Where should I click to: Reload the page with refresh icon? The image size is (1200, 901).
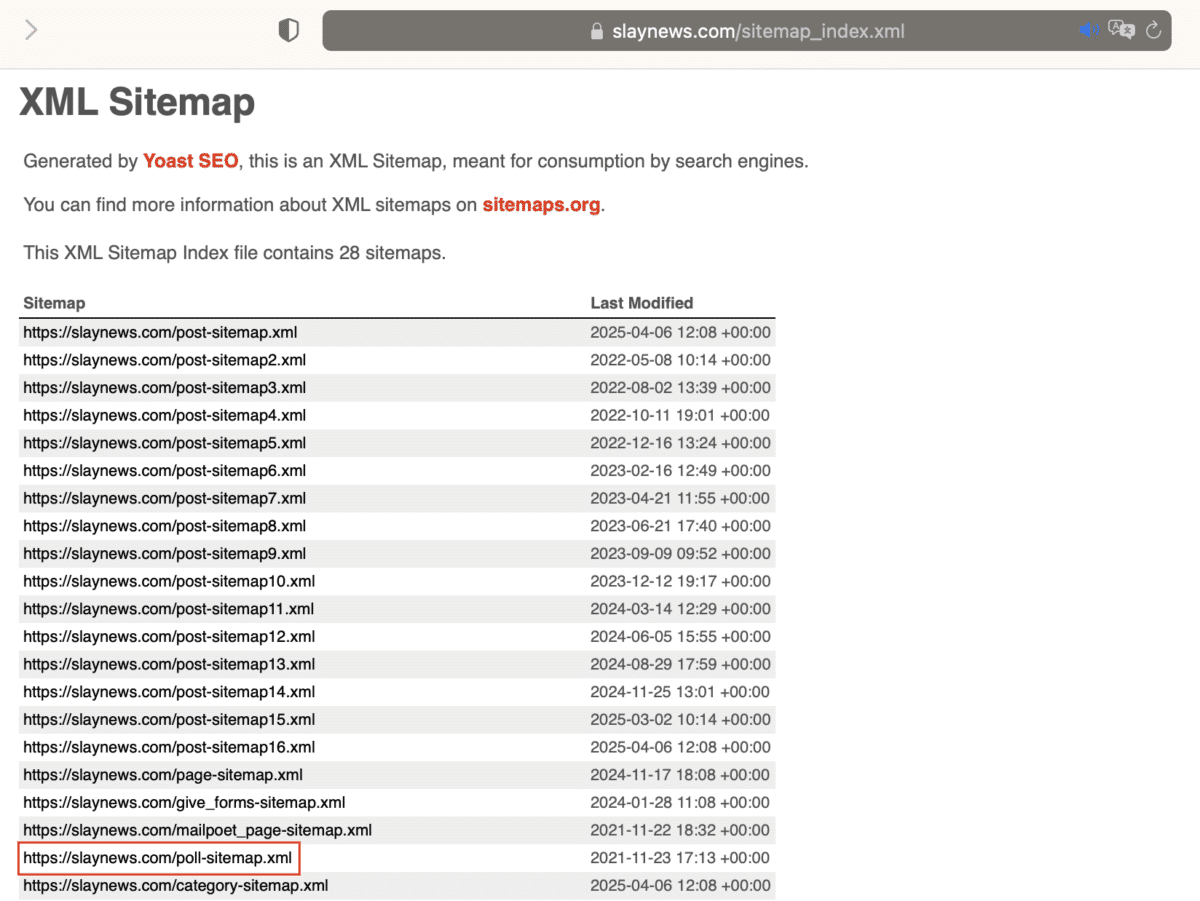(x=1154, y=30)
